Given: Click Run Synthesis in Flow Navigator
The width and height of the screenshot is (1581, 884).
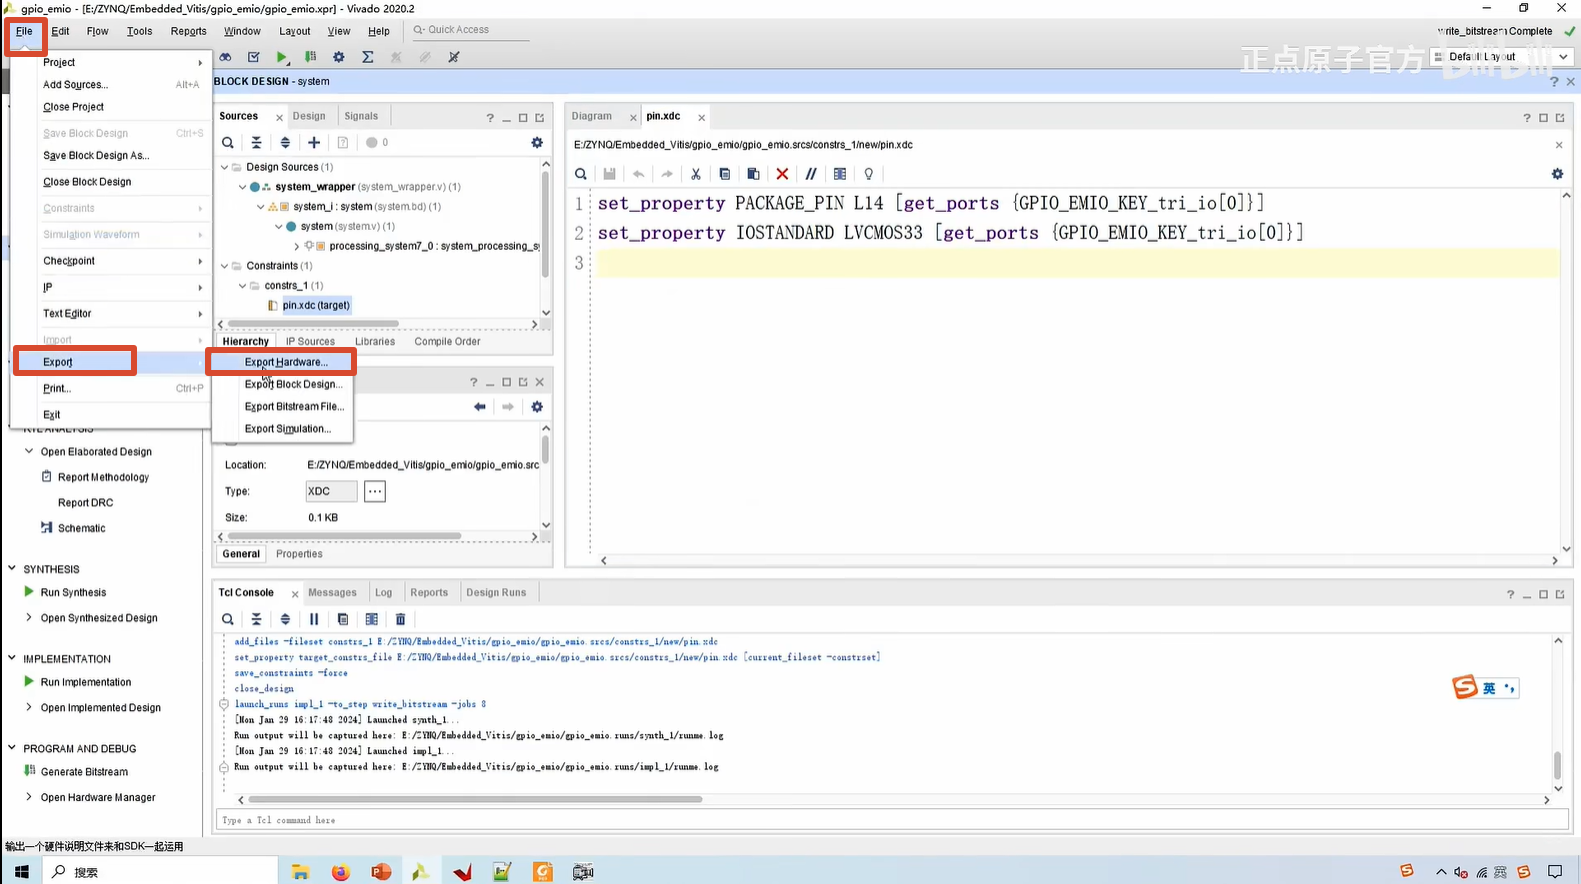Looking at the screenshot, I should (x=73, y=593).
